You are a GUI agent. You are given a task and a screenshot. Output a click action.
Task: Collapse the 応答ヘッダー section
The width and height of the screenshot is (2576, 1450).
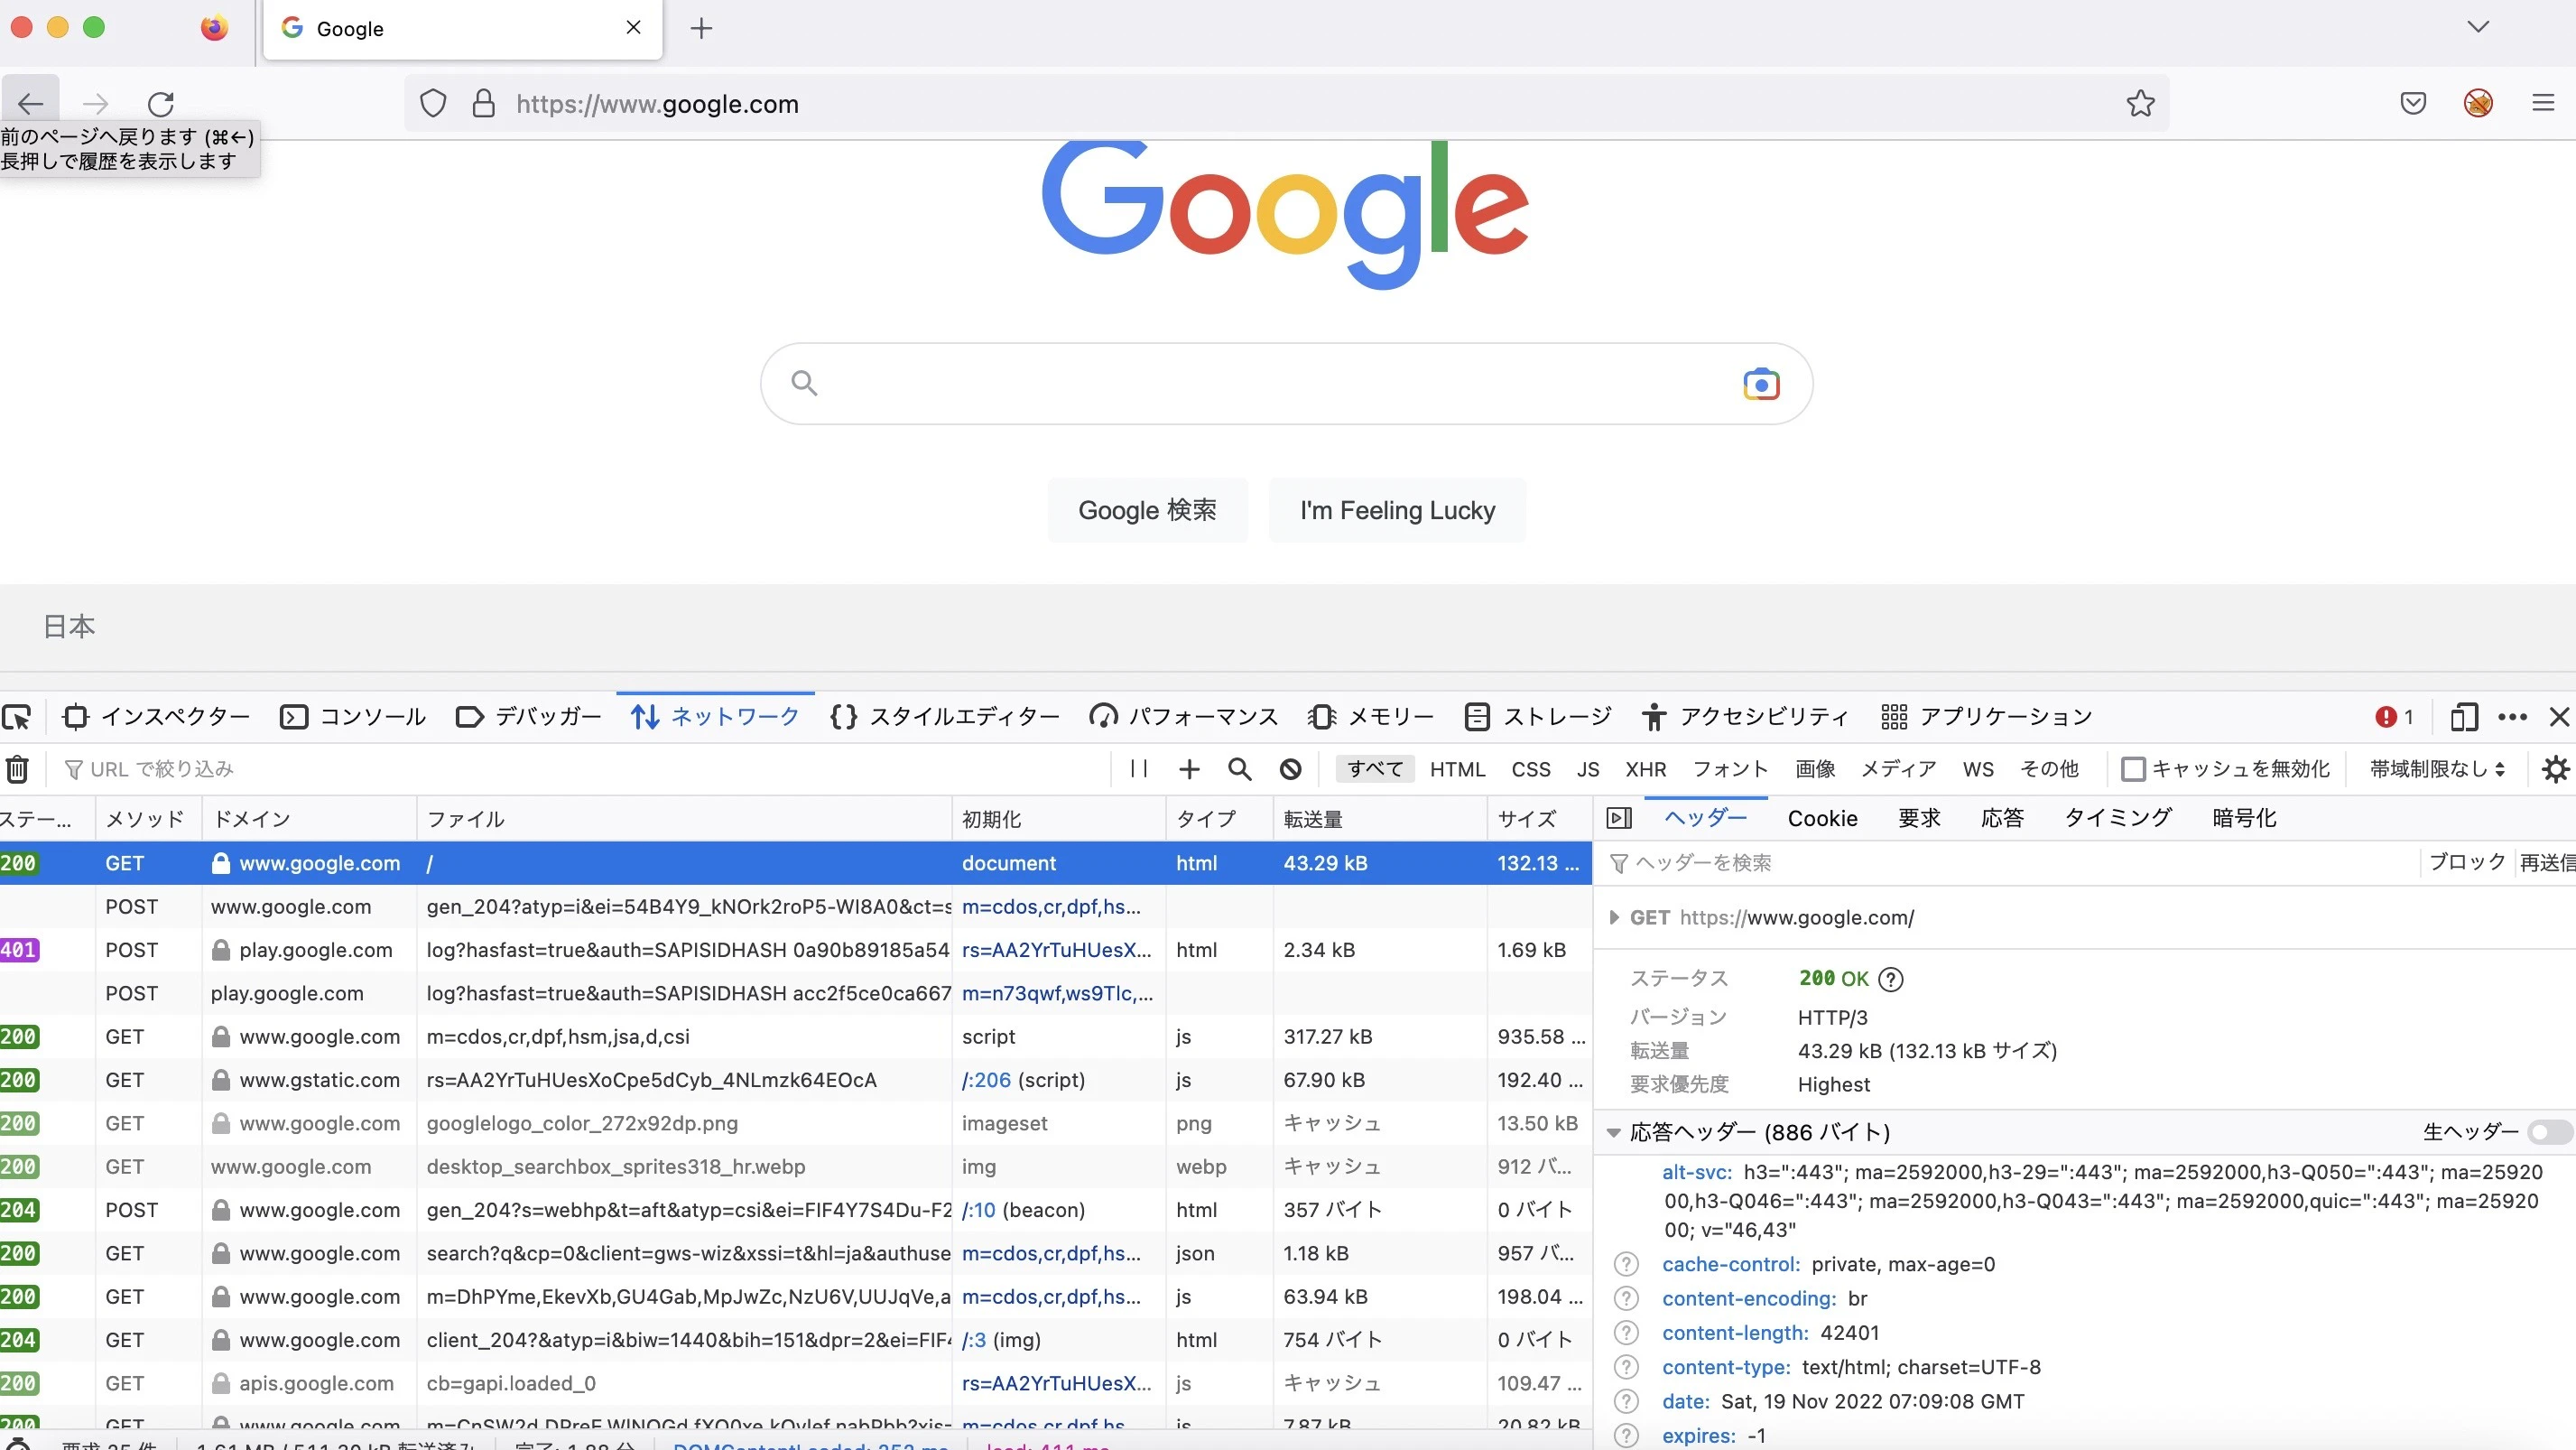pos(1613,1132)
